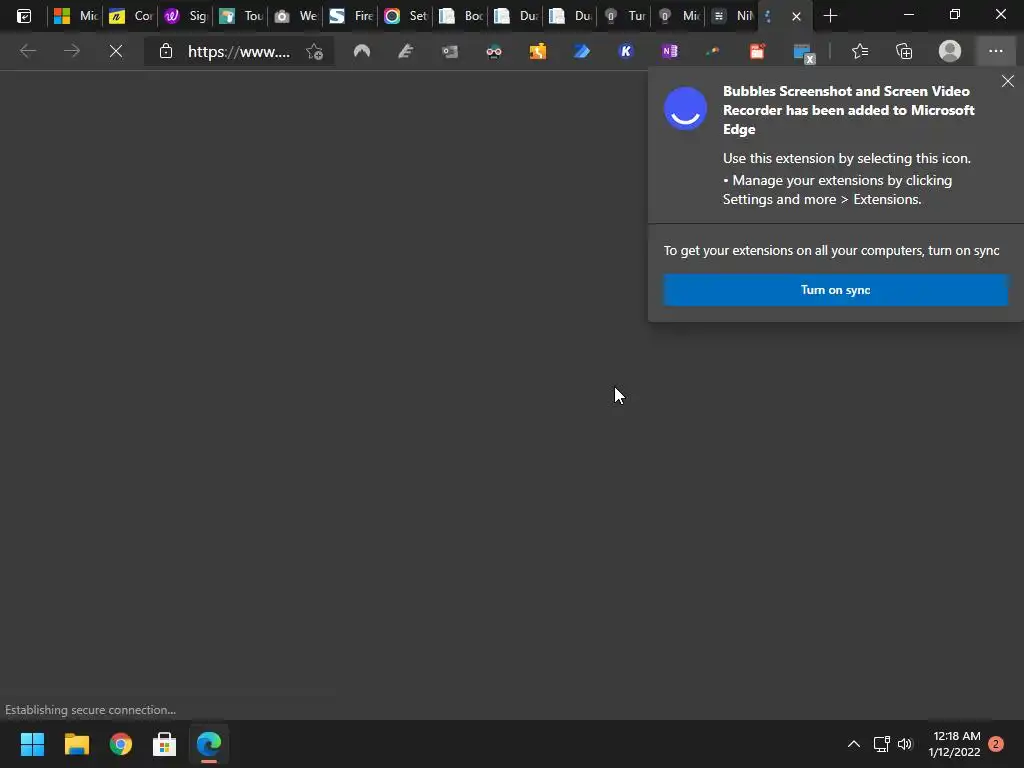Open Settings and more menu
This screenshot has width=1024, height=768.
pos(995,51)
